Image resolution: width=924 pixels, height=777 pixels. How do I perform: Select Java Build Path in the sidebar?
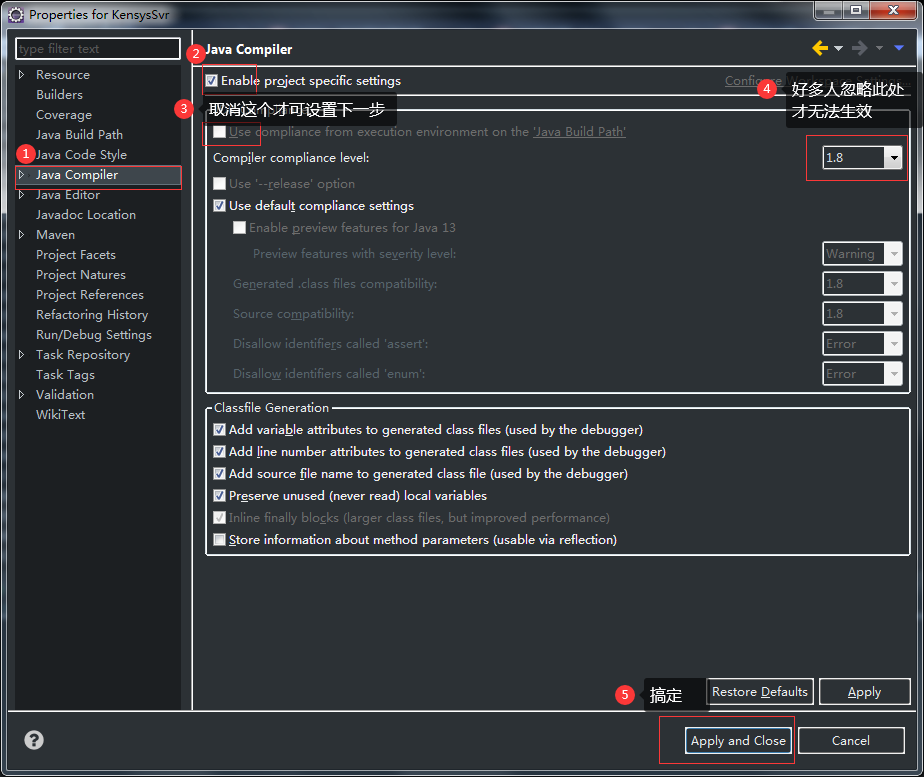[79, 134]
